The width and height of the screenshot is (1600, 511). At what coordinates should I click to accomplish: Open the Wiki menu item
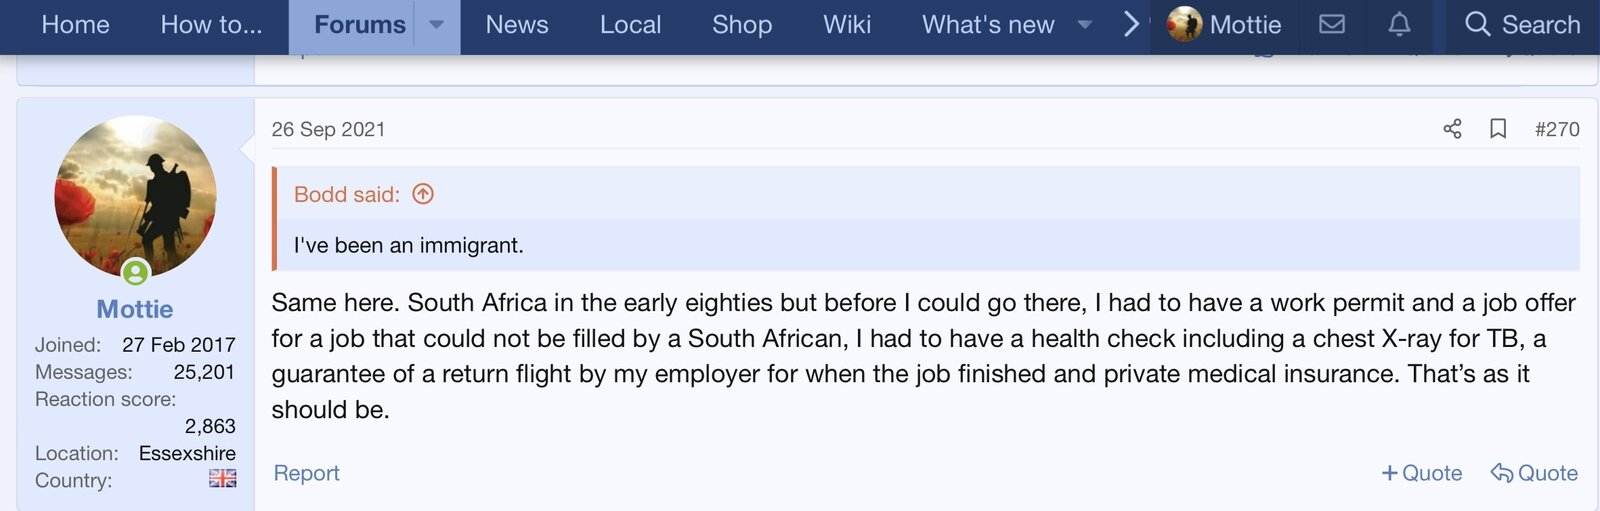[847, 25]
